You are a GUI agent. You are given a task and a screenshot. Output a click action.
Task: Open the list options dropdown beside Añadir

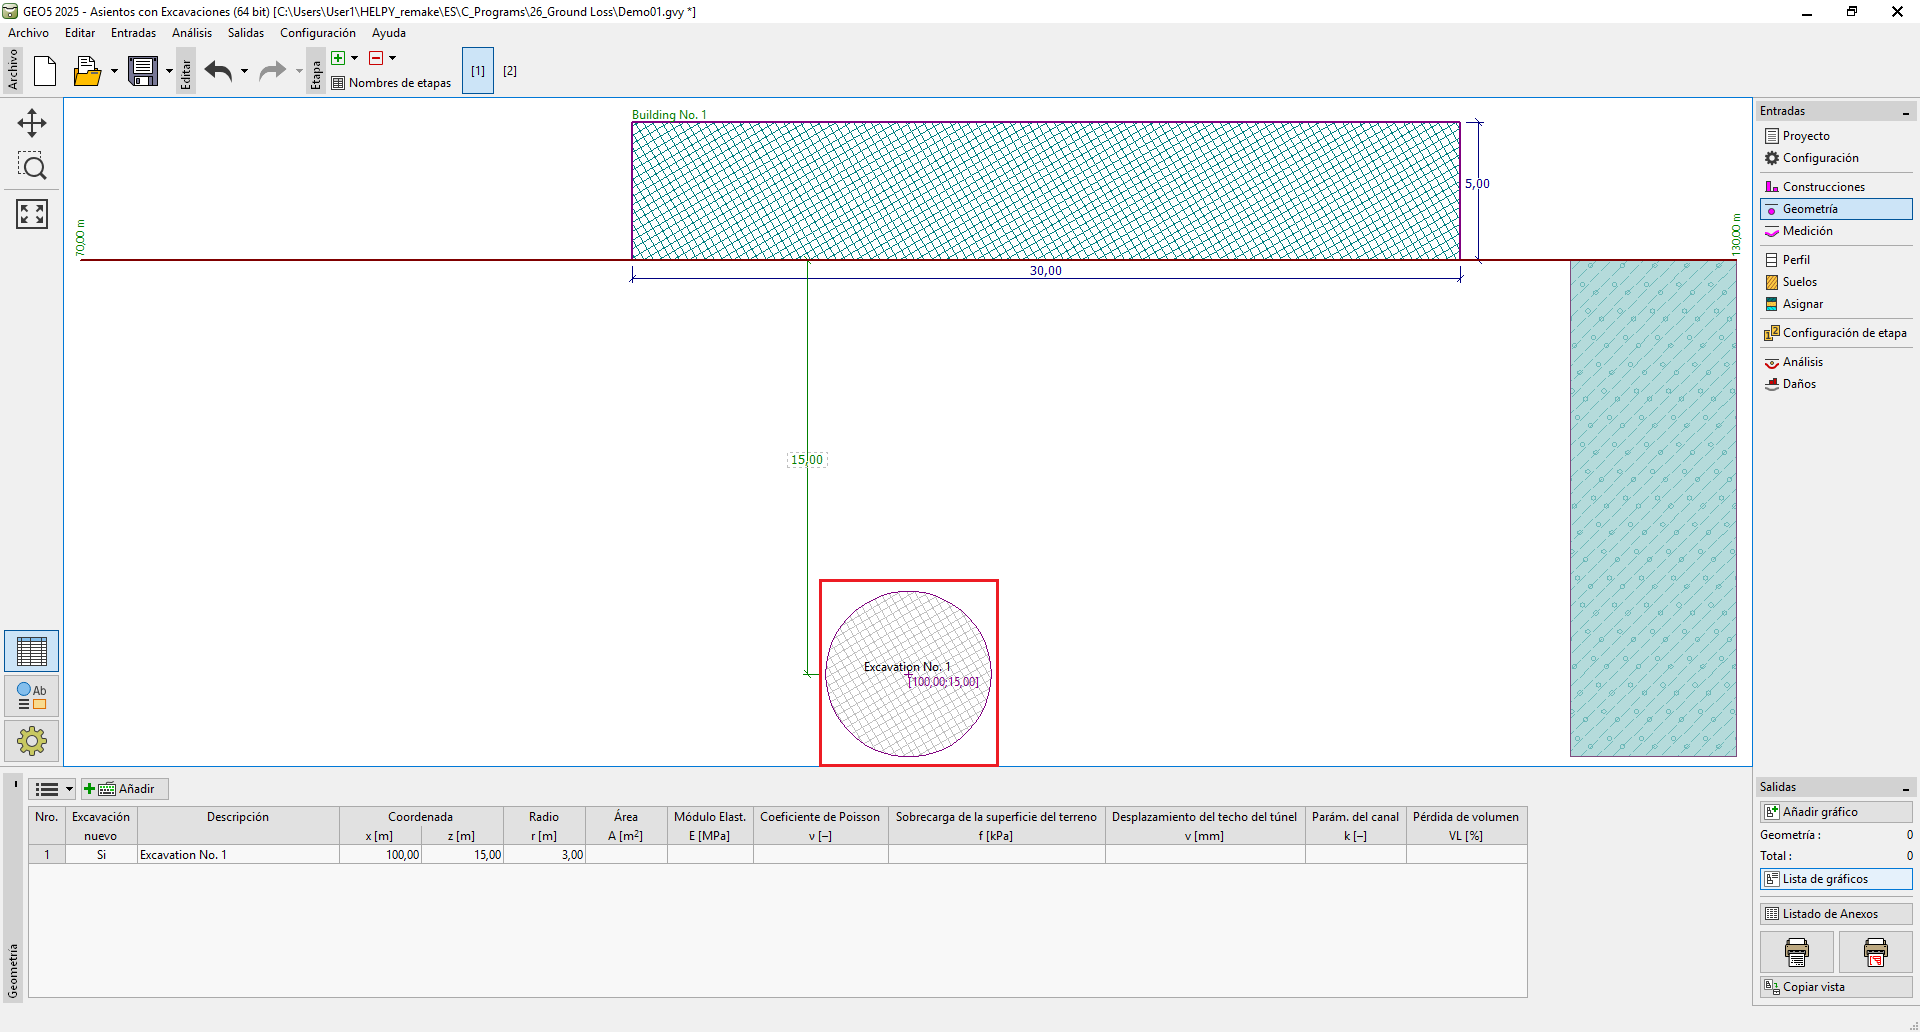[69, 789]
